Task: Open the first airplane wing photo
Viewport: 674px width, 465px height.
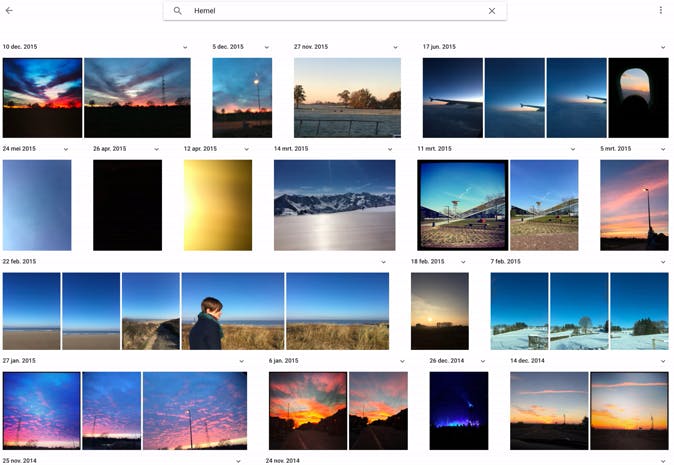Action: point(453,98)
